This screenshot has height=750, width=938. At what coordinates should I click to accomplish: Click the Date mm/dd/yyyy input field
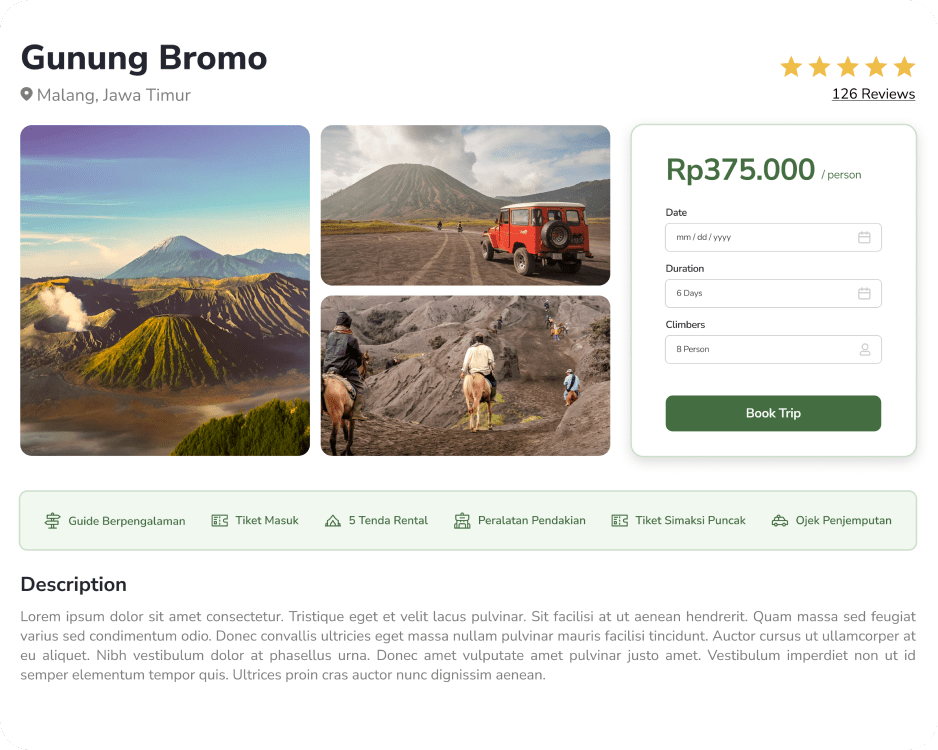pyautogui.click(x=760, y=237)
